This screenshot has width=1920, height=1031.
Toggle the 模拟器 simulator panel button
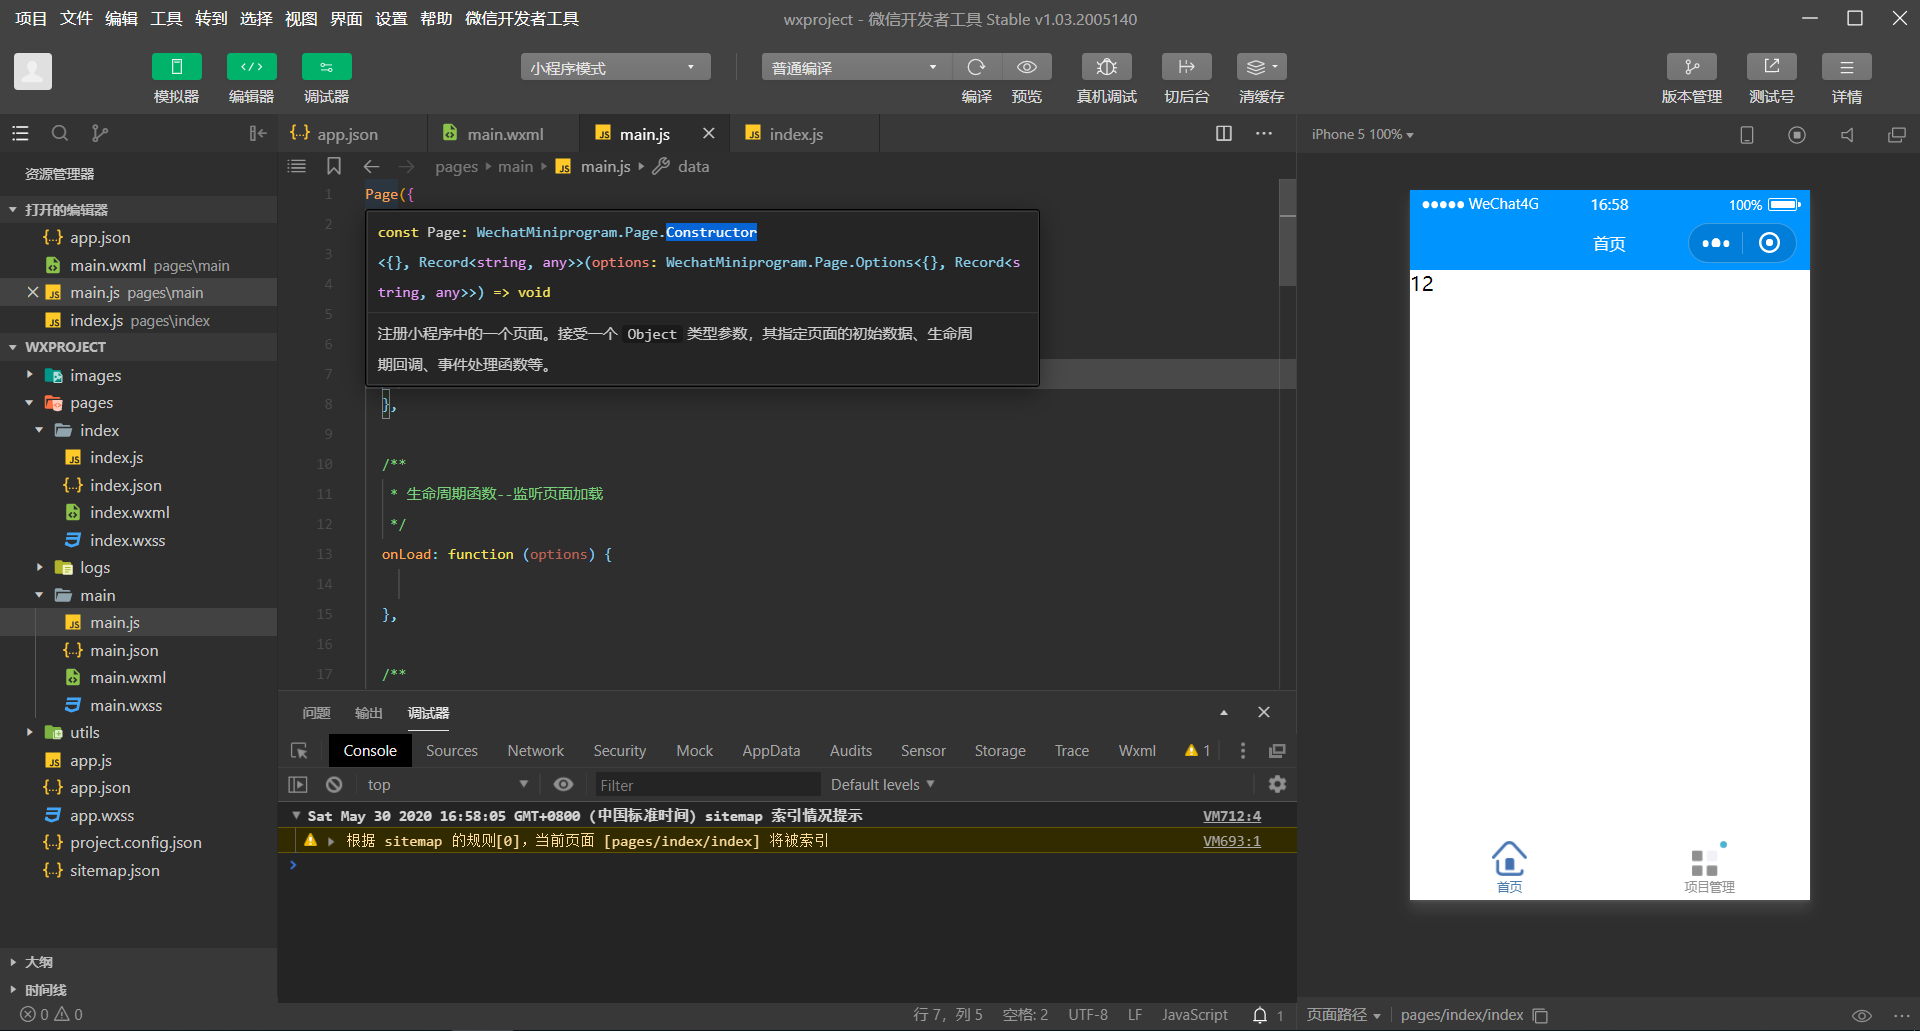coord(177,67)
